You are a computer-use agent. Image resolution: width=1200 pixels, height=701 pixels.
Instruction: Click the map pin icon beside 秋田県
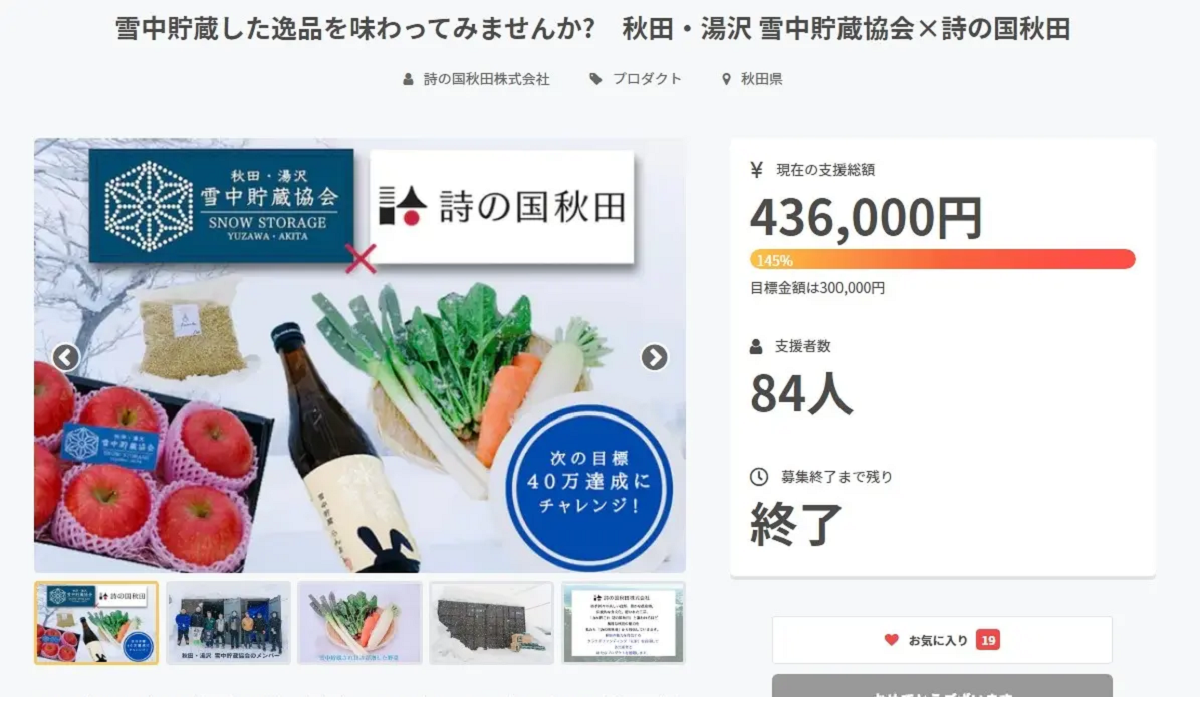727,79
